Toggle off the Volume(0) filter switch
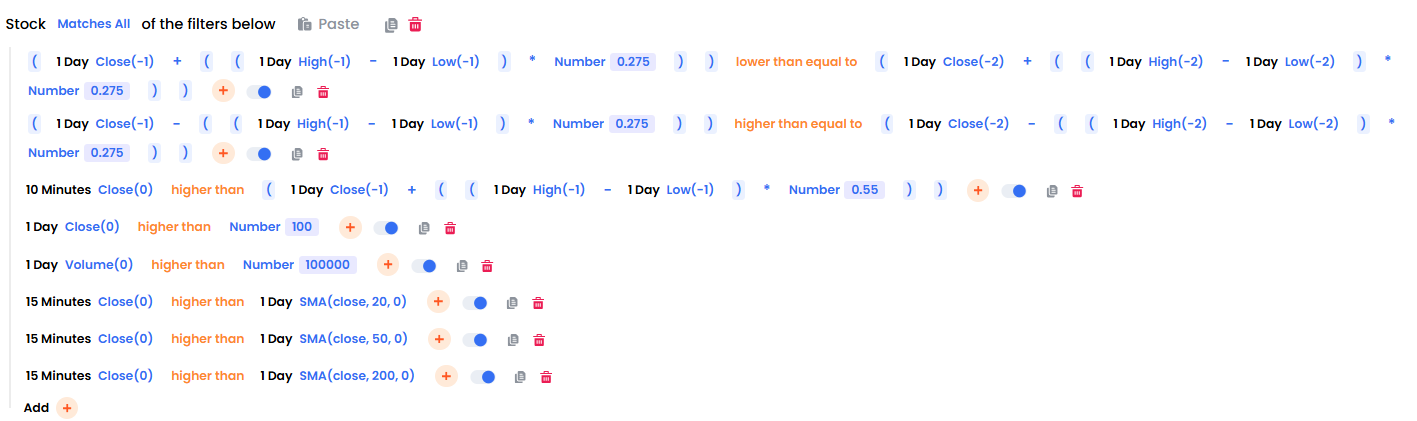 pyautogui.click(x=424, y=266)
